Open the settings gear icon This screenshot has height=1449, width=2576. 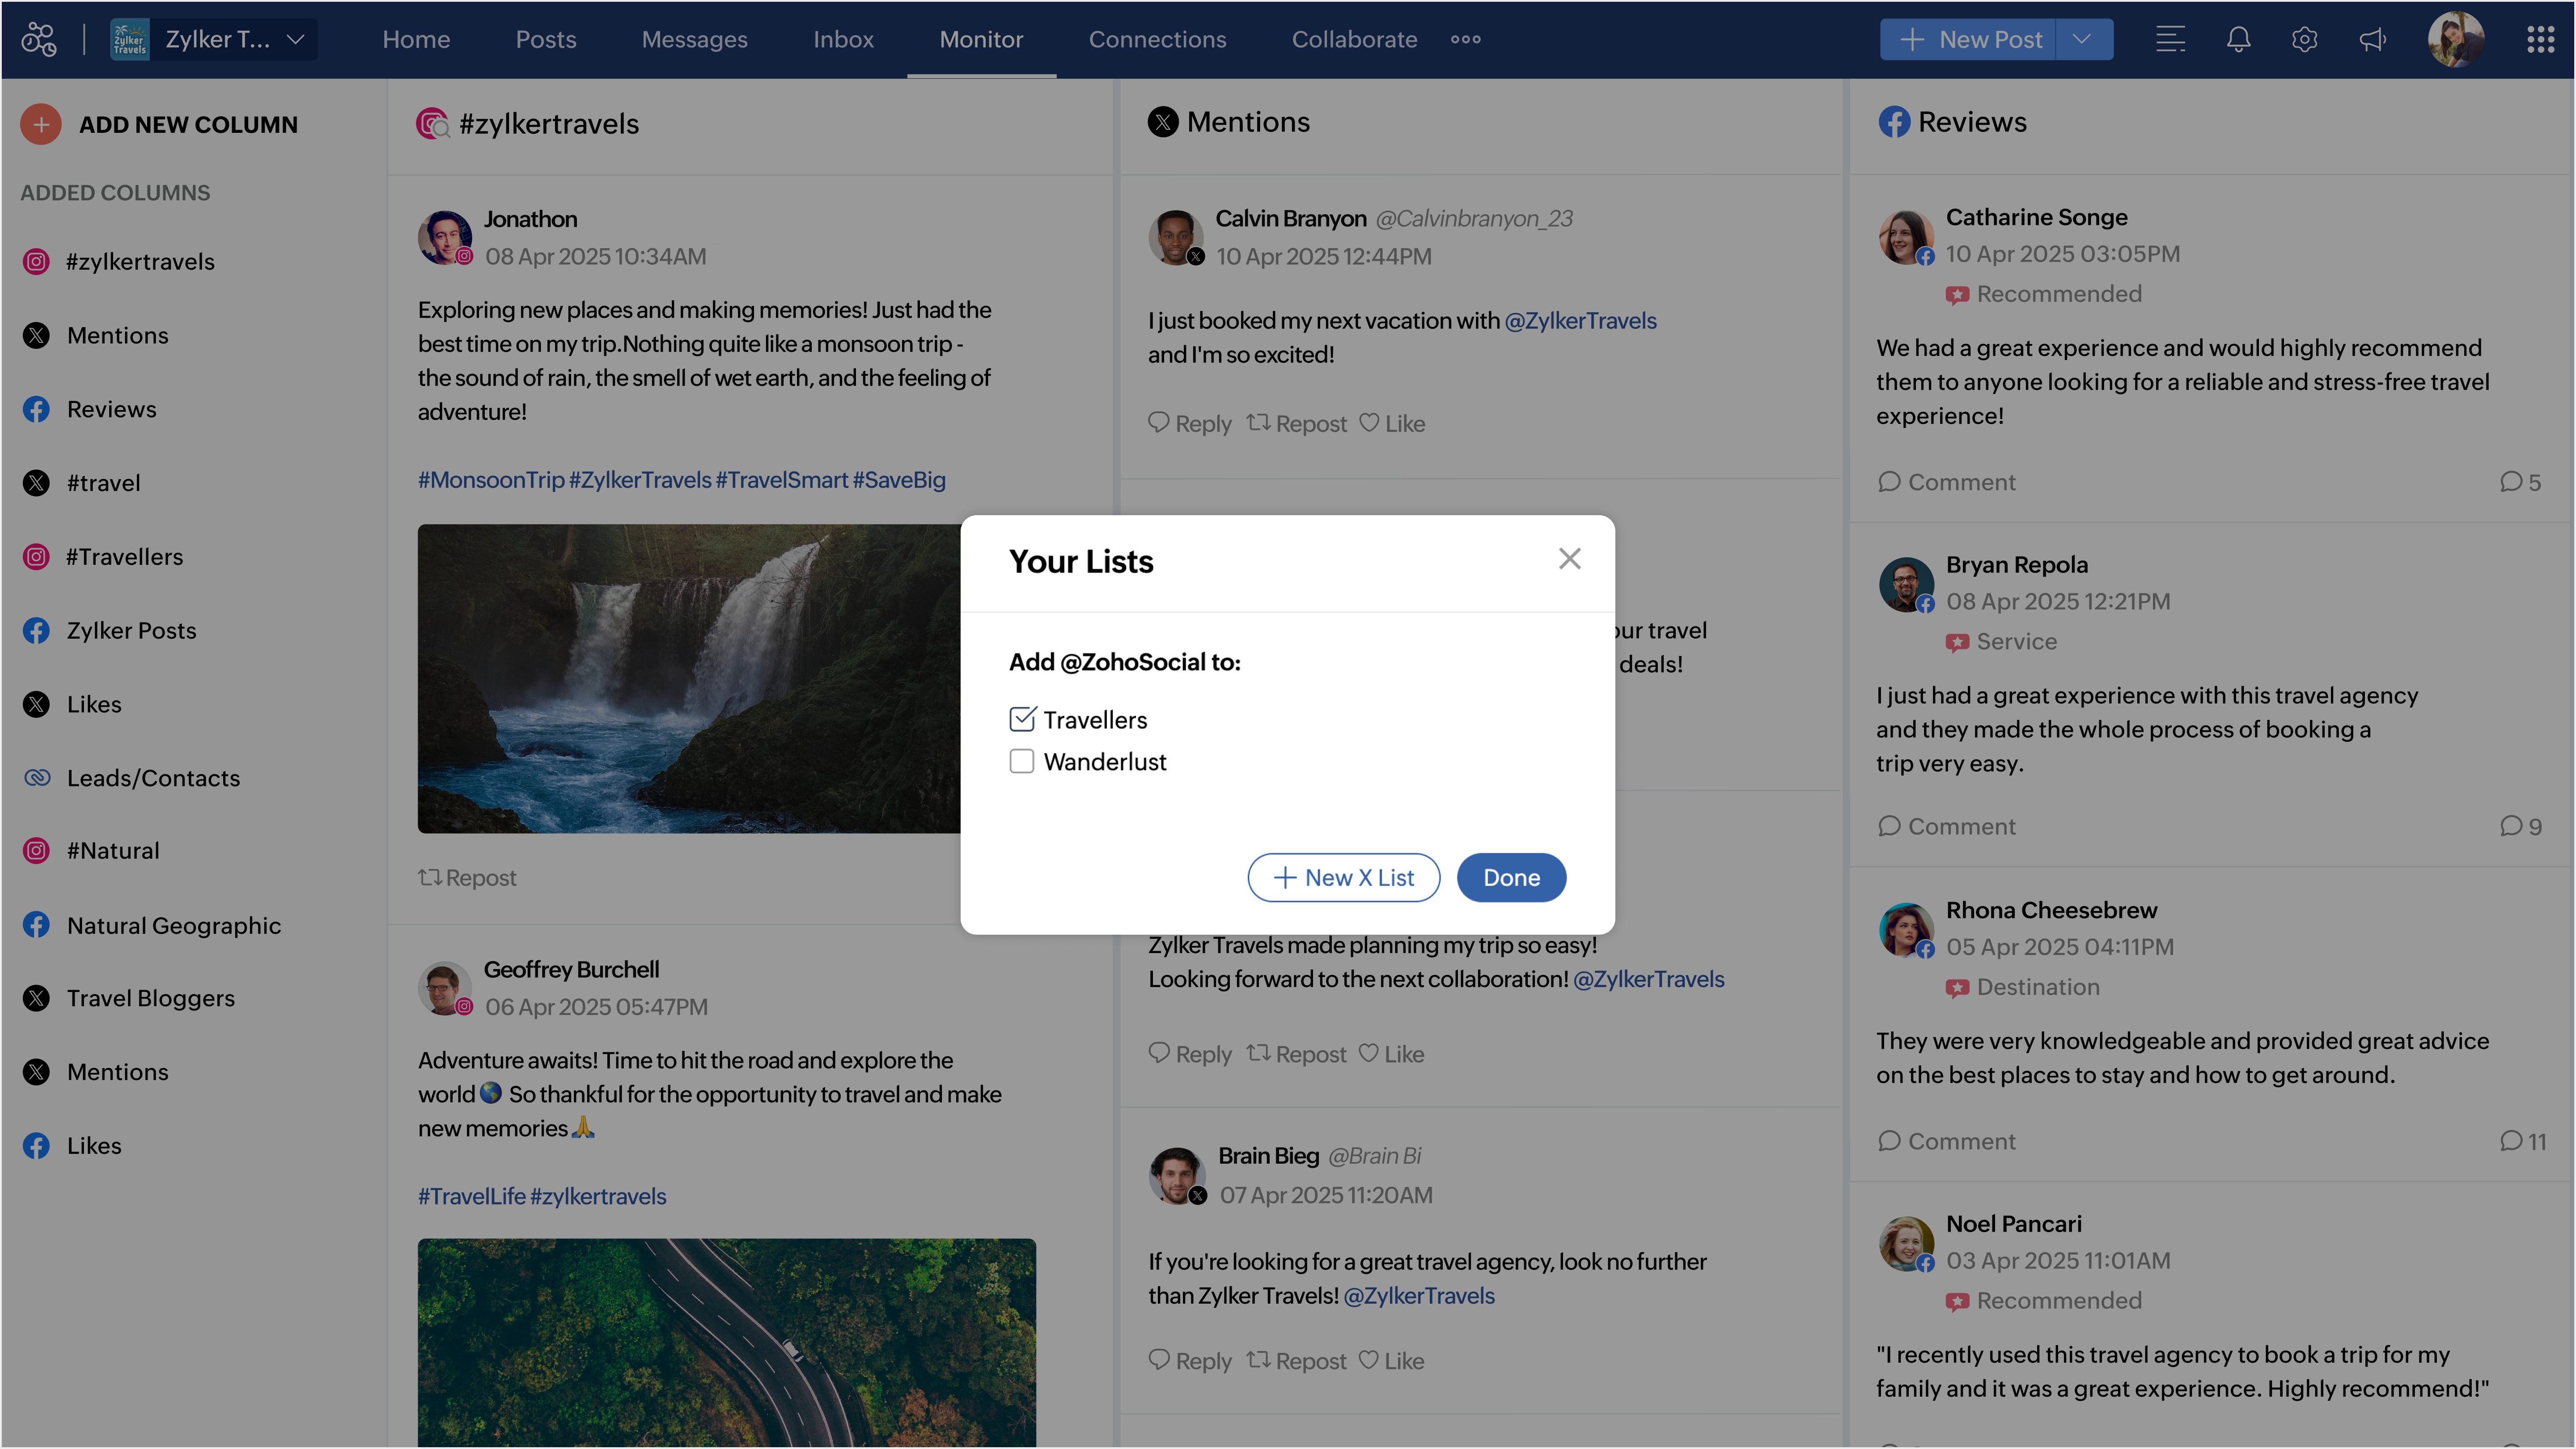[x=2305, y=39]
